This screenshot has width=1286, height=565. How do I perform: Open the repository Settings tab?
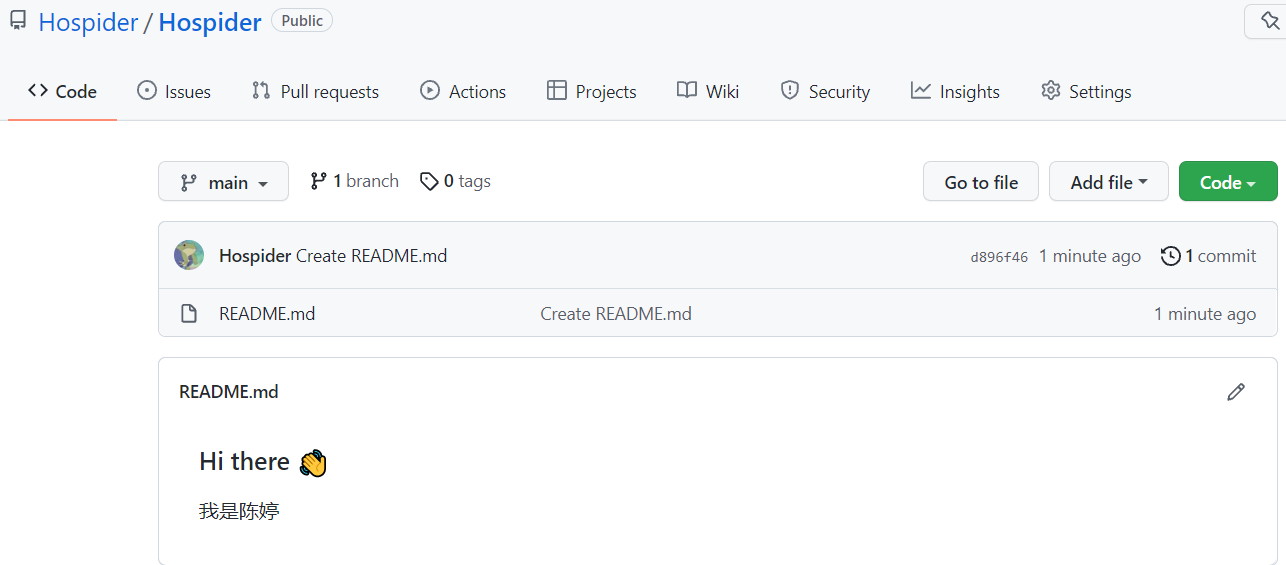point(1086,91)
